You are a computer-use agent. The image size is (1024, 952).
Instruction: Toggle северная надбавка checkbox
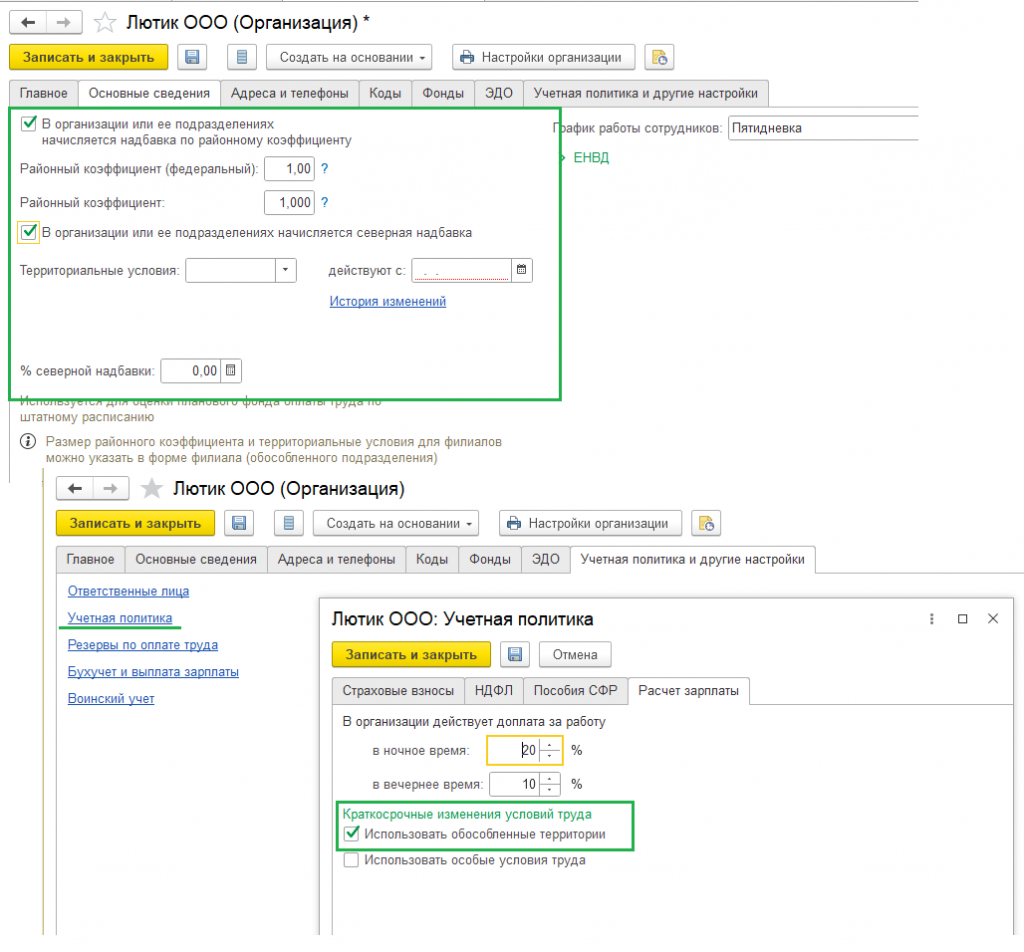[29, 232]
